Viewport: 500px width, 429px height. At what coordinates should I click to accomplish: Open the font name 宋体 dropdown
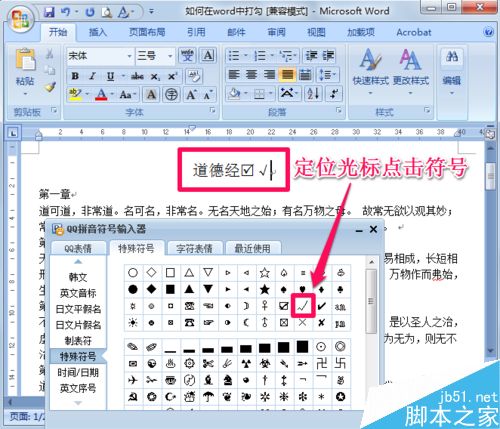click(x=130, y=56)
